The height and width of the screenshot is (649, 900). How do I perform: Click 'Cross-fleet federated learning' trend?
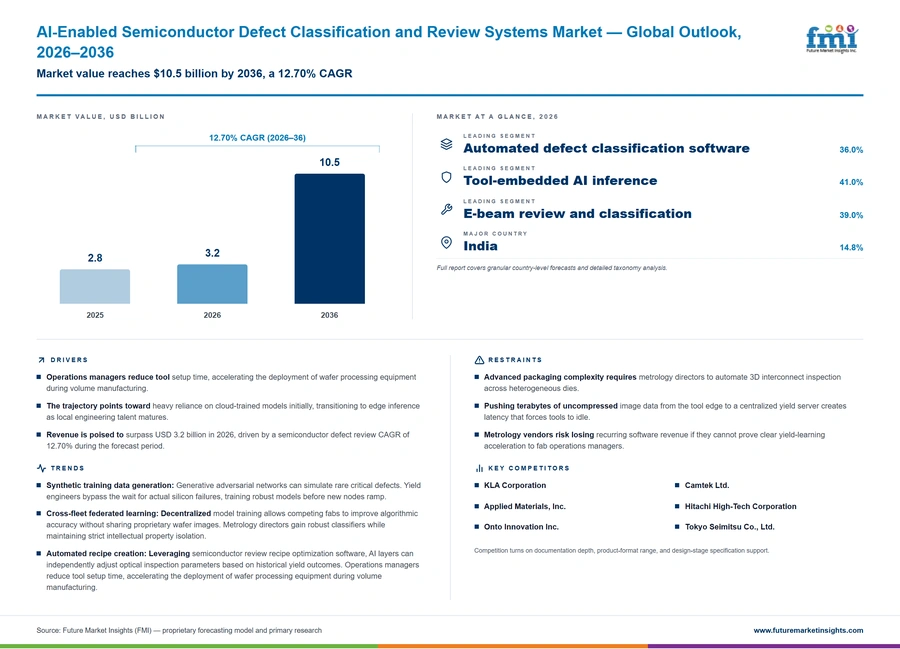coord(102,514)
